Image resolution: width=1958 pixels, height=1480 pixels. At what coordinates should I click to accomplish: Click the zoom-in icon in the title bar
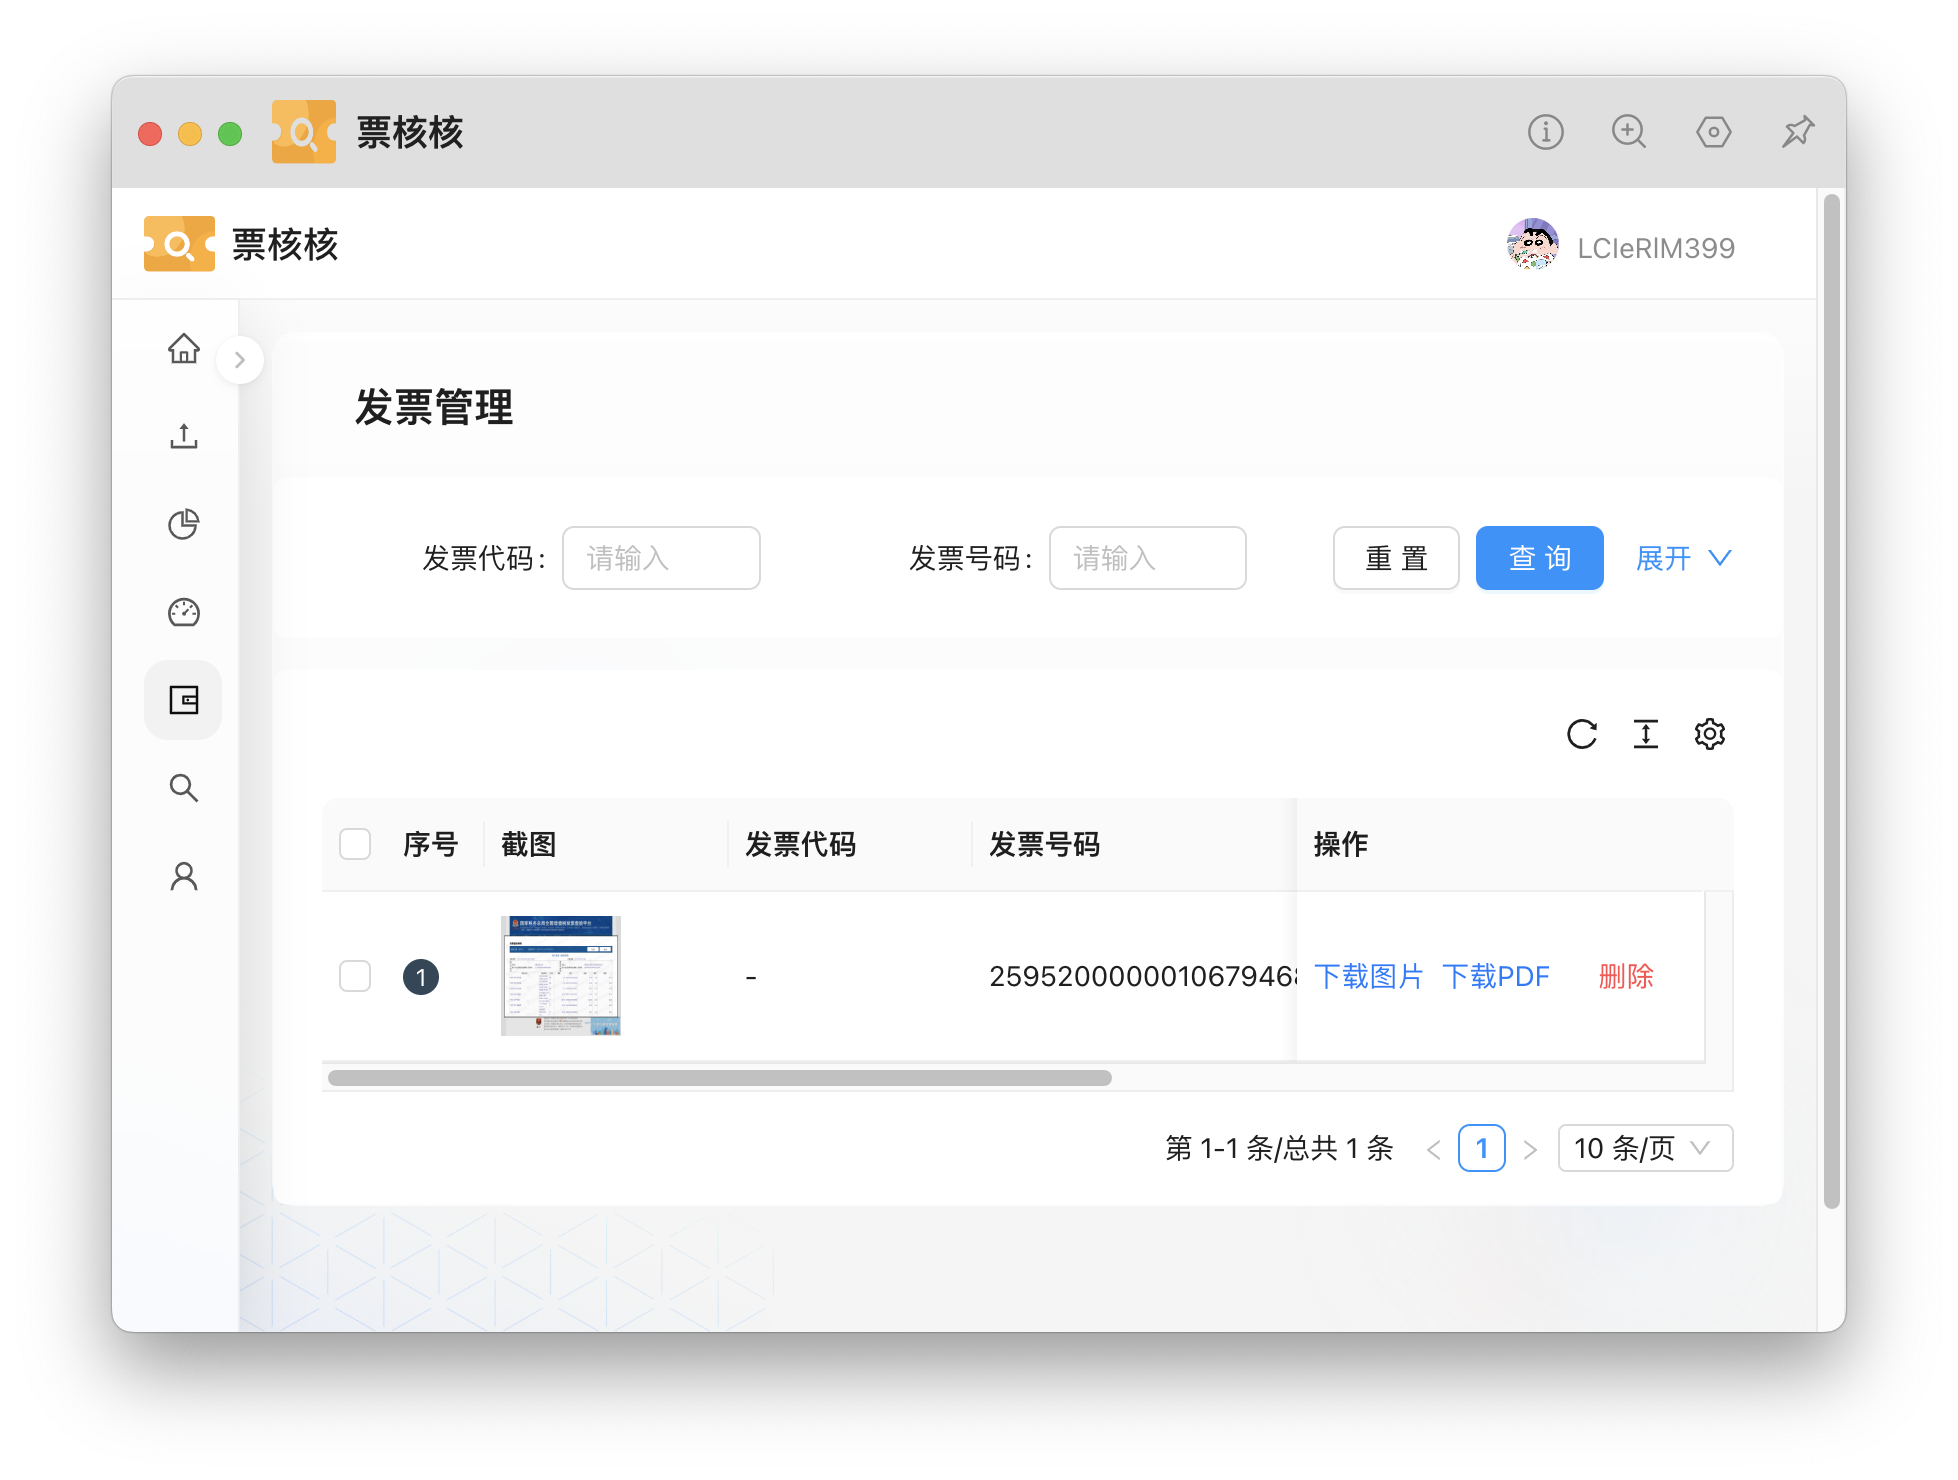pyautogui.click(x=1629, y=132)
